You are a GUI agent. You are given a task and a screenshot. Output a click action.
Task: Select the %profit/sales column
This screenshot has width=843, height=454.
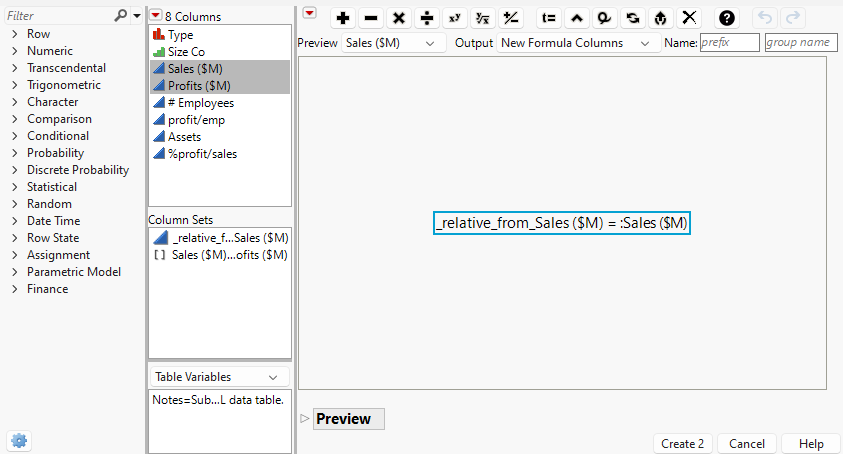220,154
